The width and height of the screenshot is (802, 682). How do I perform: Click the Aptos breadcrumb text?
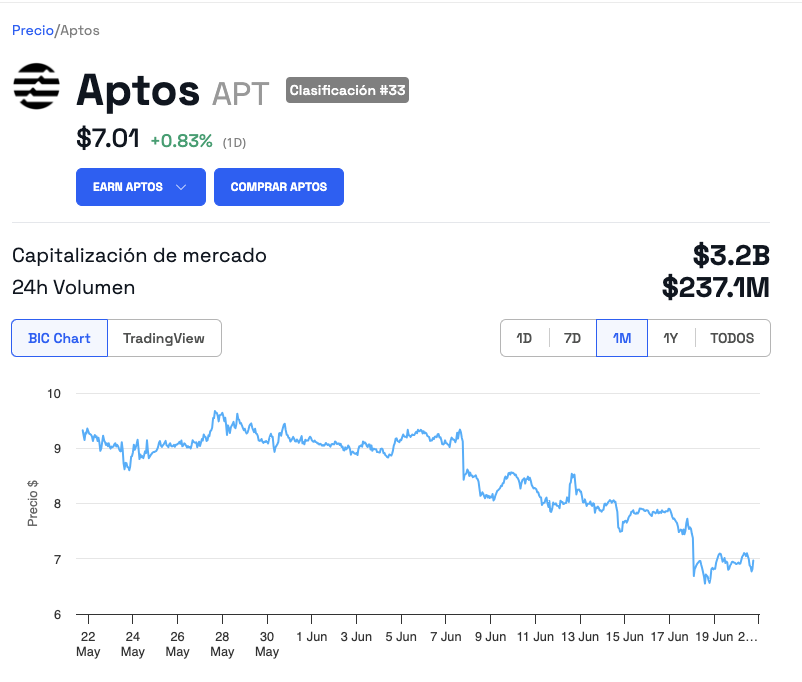tap(80, 30)
